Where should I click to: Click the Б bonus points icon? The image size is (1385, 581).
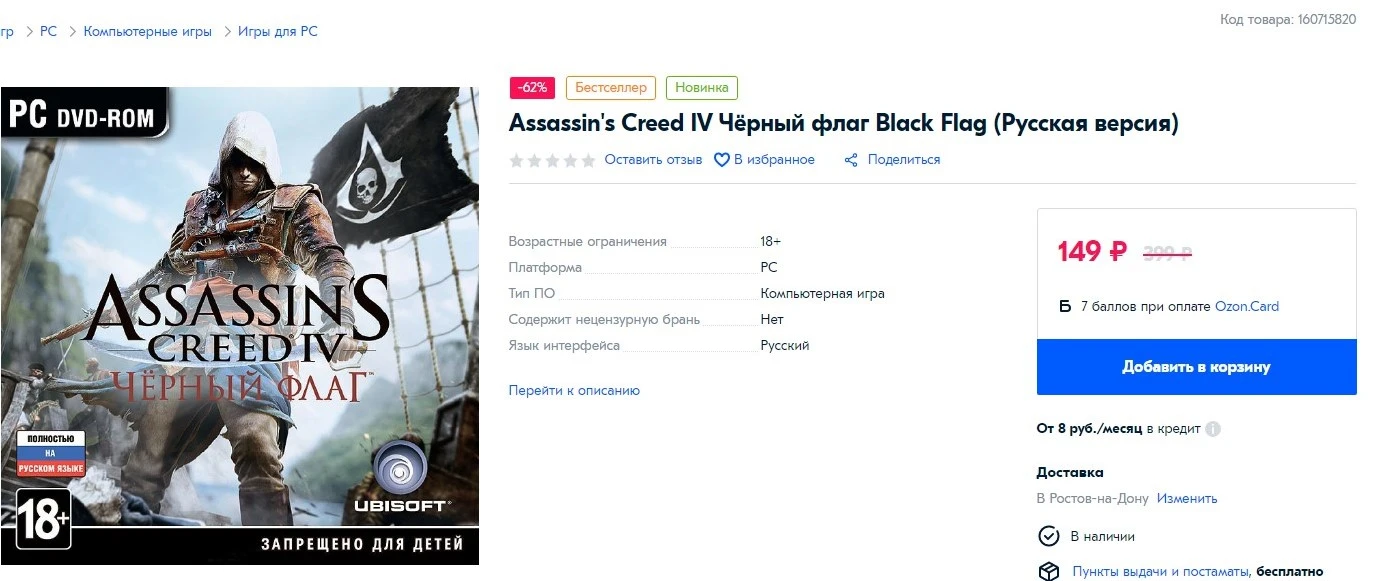point(1065,307)
